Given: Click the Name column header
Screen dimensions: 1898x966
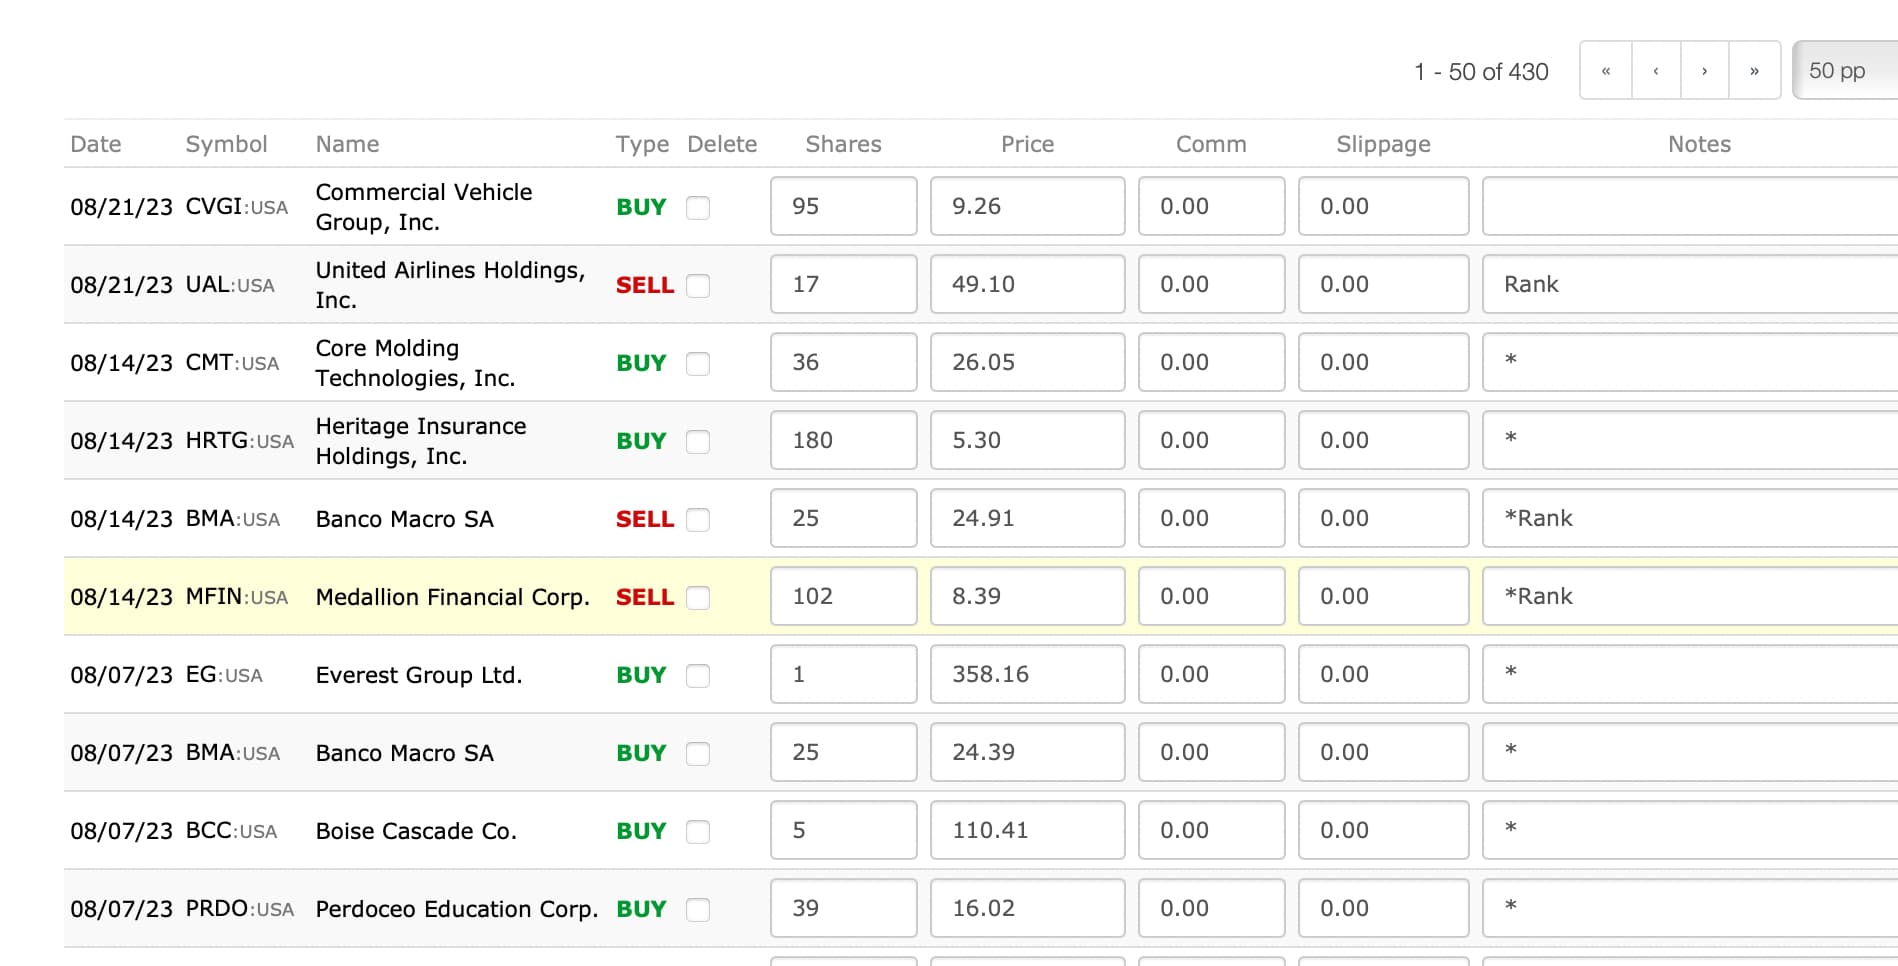Looking at the screenshot, I should (x=347, y=144).
